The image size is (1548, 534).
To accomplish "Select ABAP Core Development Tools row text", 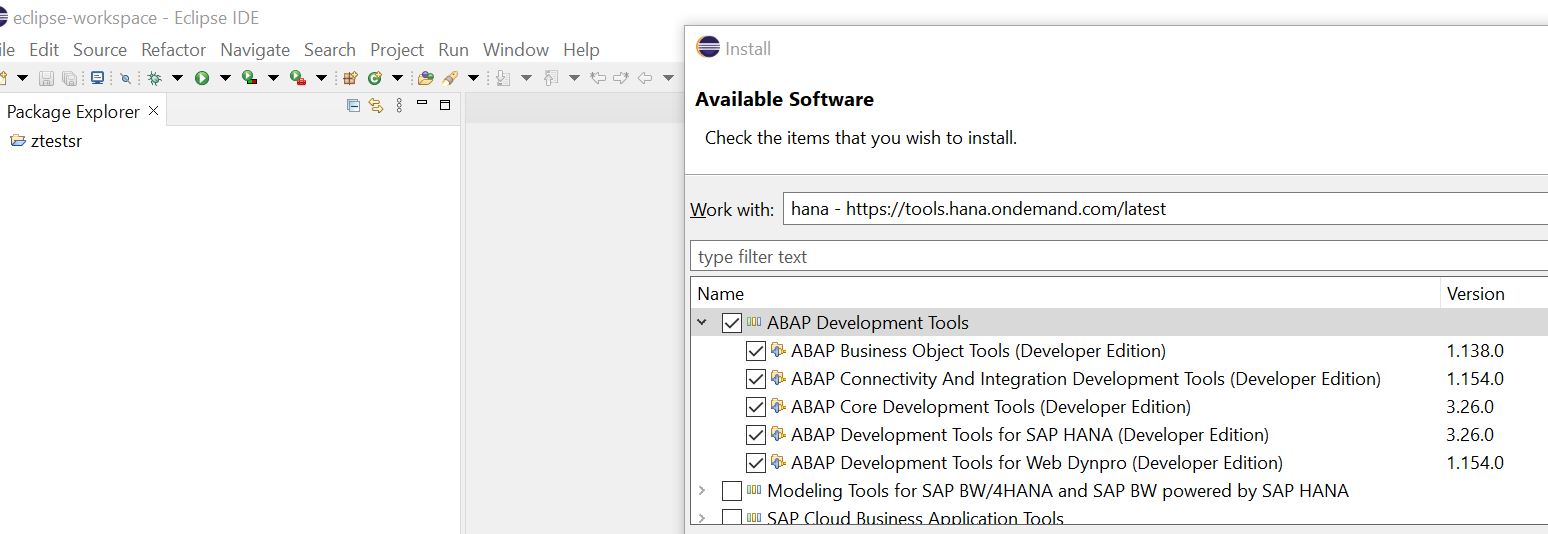I will 990,407.
